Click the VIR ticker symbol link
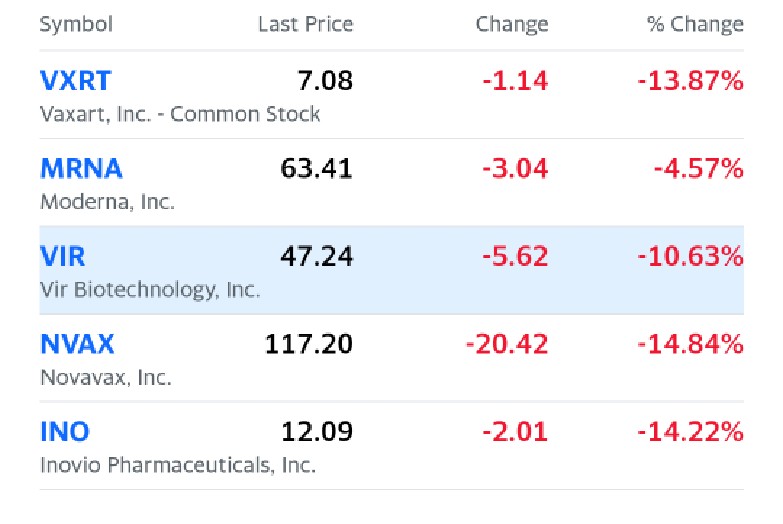This screenshot has height=524, width=783. pos(63,257)
